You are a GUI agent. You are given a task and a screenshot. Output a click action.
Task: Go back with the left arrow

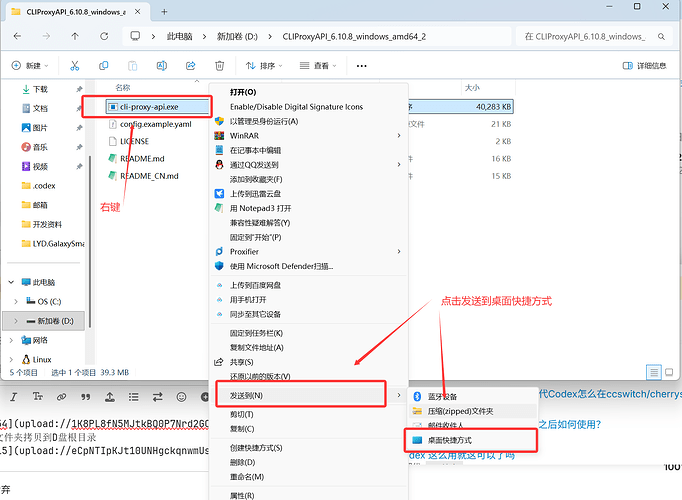click(17, 36)
